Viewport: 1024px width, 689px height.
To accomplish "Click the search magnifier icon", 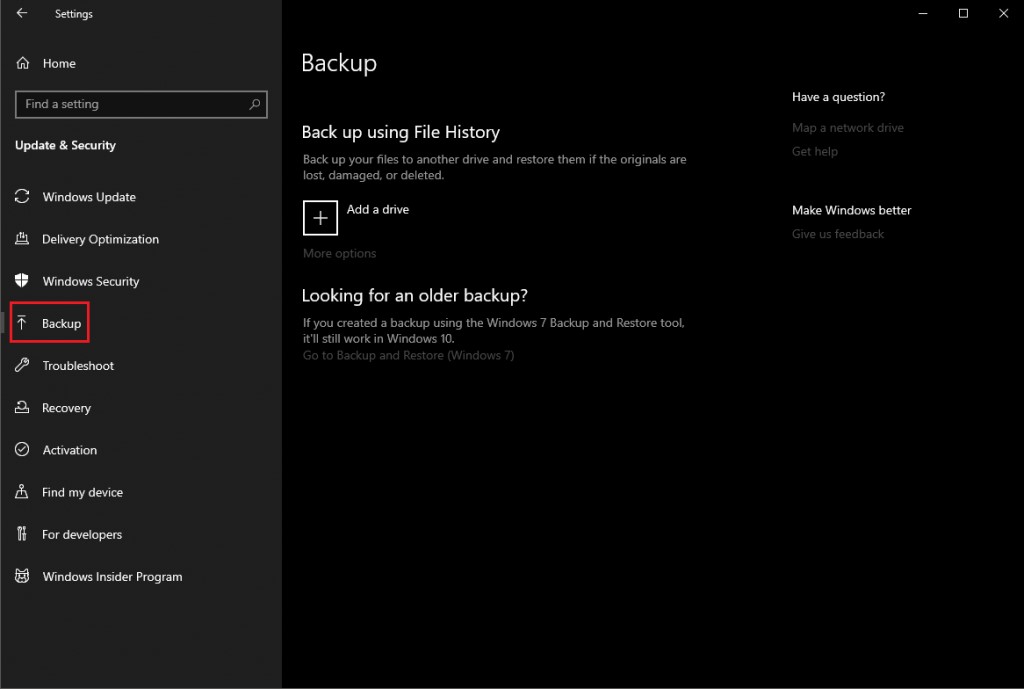I will pos(255,104).
